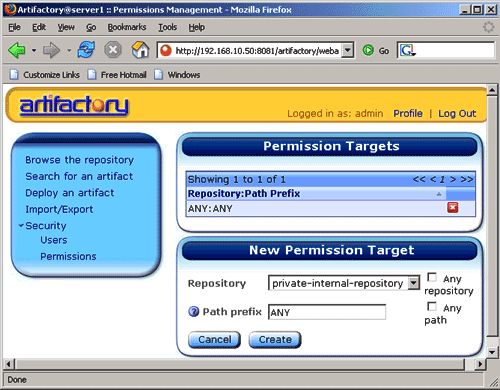Click page number 1 in pager

(442, 180)
